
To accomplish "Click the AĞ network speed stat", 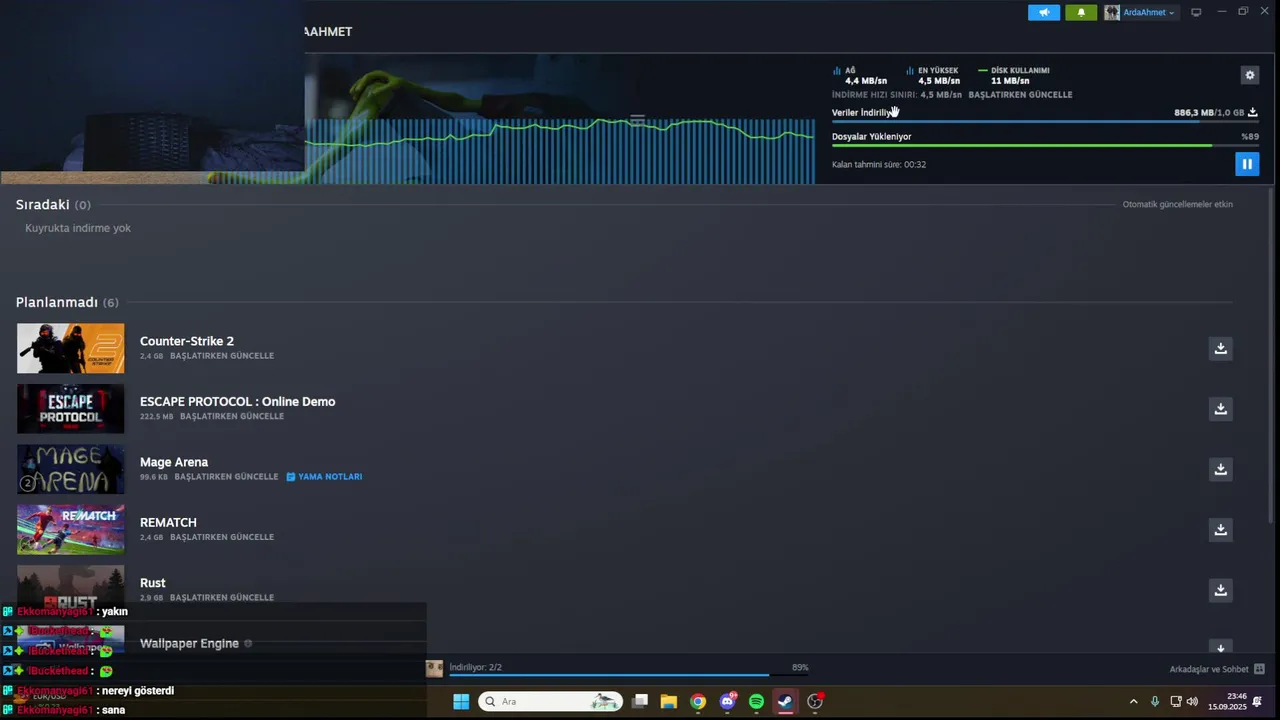I will 860,76.
